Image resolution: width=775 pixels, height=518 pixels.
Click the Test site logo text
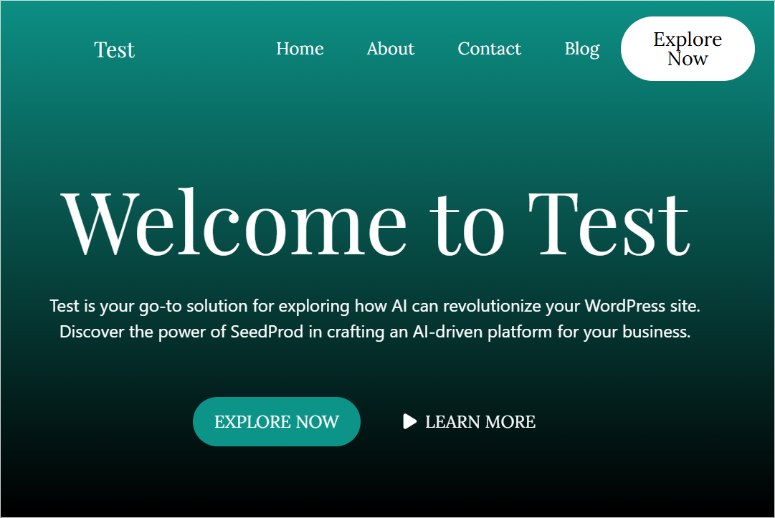coord(114,49)
